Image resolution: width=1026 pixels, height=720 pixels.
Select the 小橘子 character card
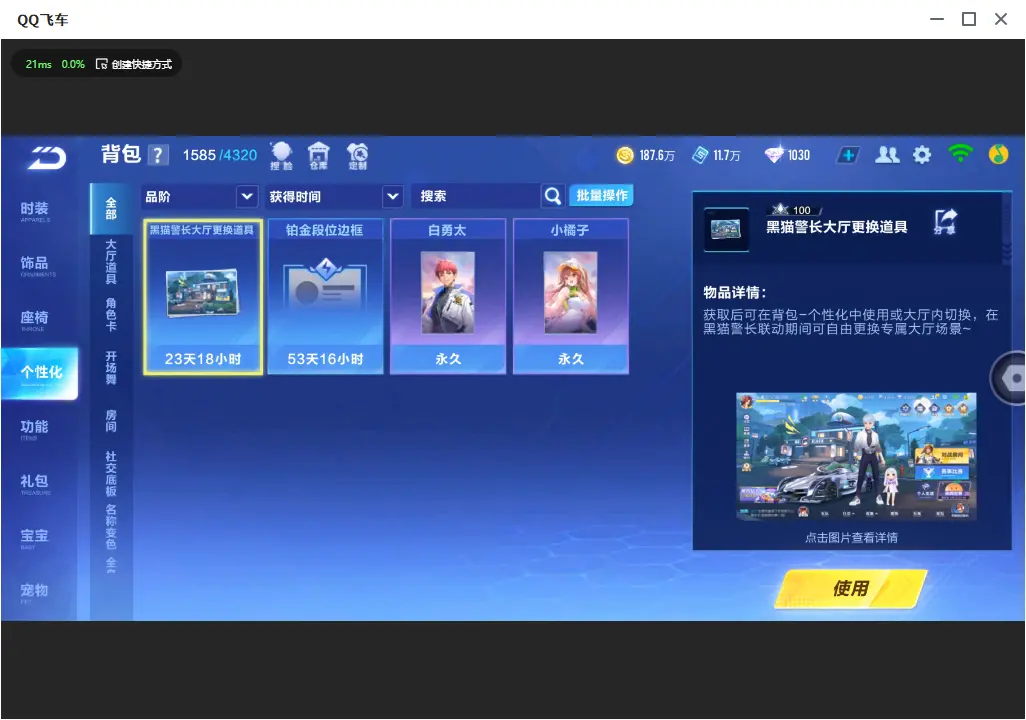tap(571, 297)
